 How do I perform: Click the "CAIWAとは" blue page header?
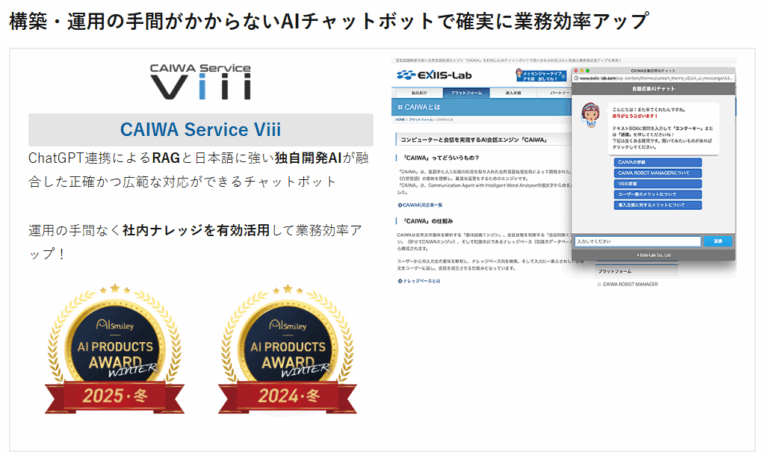point(482,107)
